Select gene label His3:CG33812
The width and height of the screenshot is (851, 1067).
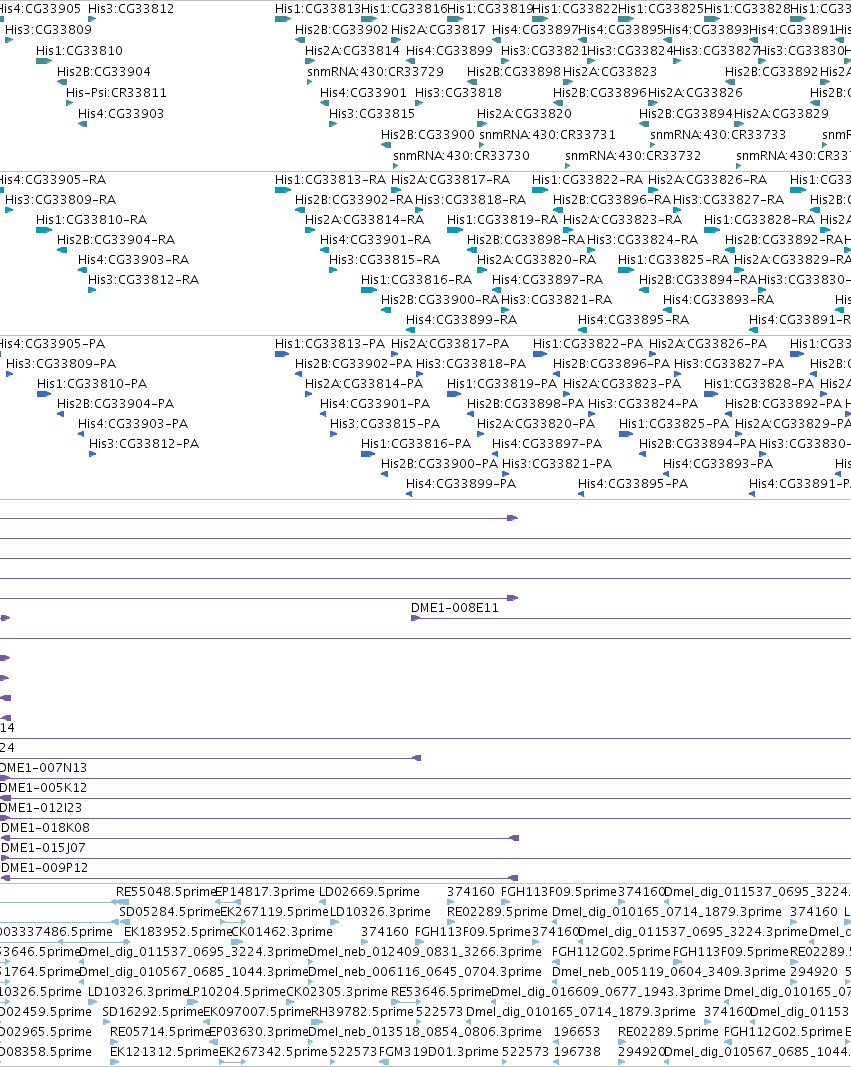pyautogui.click(x=131, y=9)
